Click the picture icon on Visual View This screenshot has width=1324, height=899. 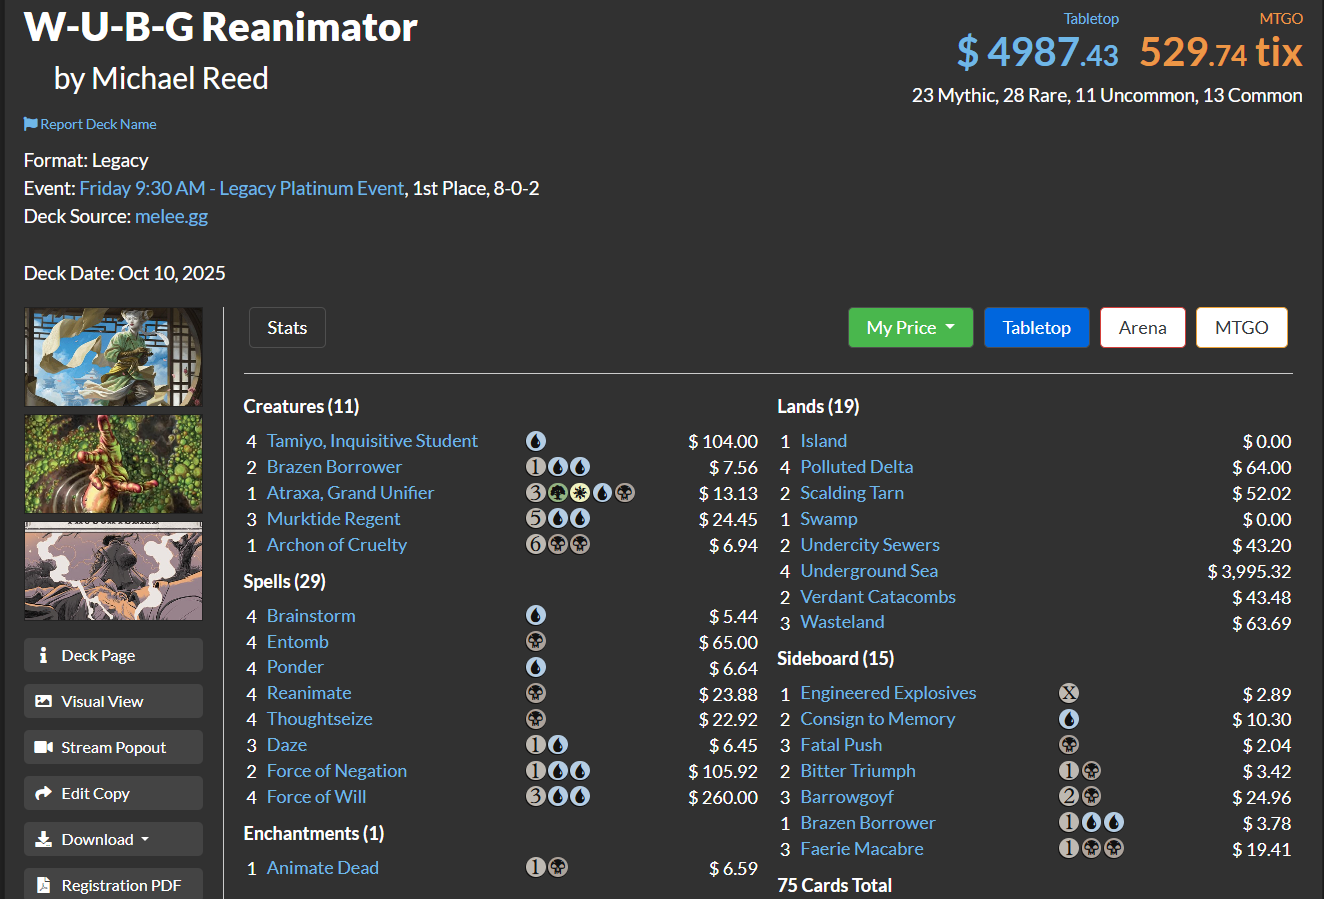43,702
